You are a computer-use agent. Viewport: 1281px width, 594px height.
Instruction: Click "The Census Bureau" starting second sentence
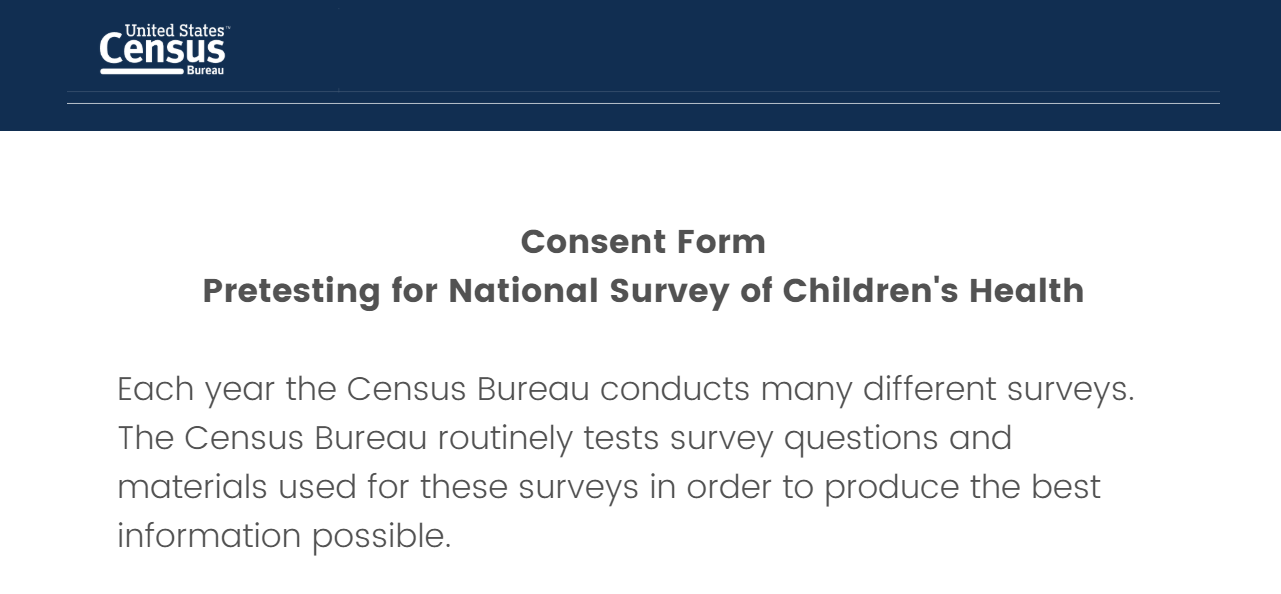pyautogui.click(x=272, y=438)
